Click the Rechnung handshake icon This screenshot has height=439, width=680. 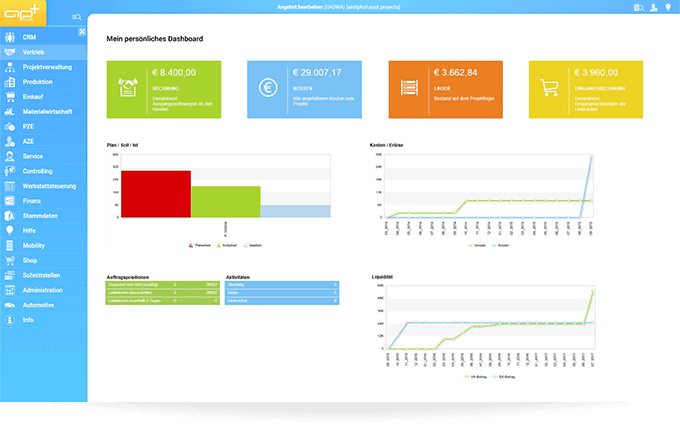pyautogui.click(x=127, y=87)
